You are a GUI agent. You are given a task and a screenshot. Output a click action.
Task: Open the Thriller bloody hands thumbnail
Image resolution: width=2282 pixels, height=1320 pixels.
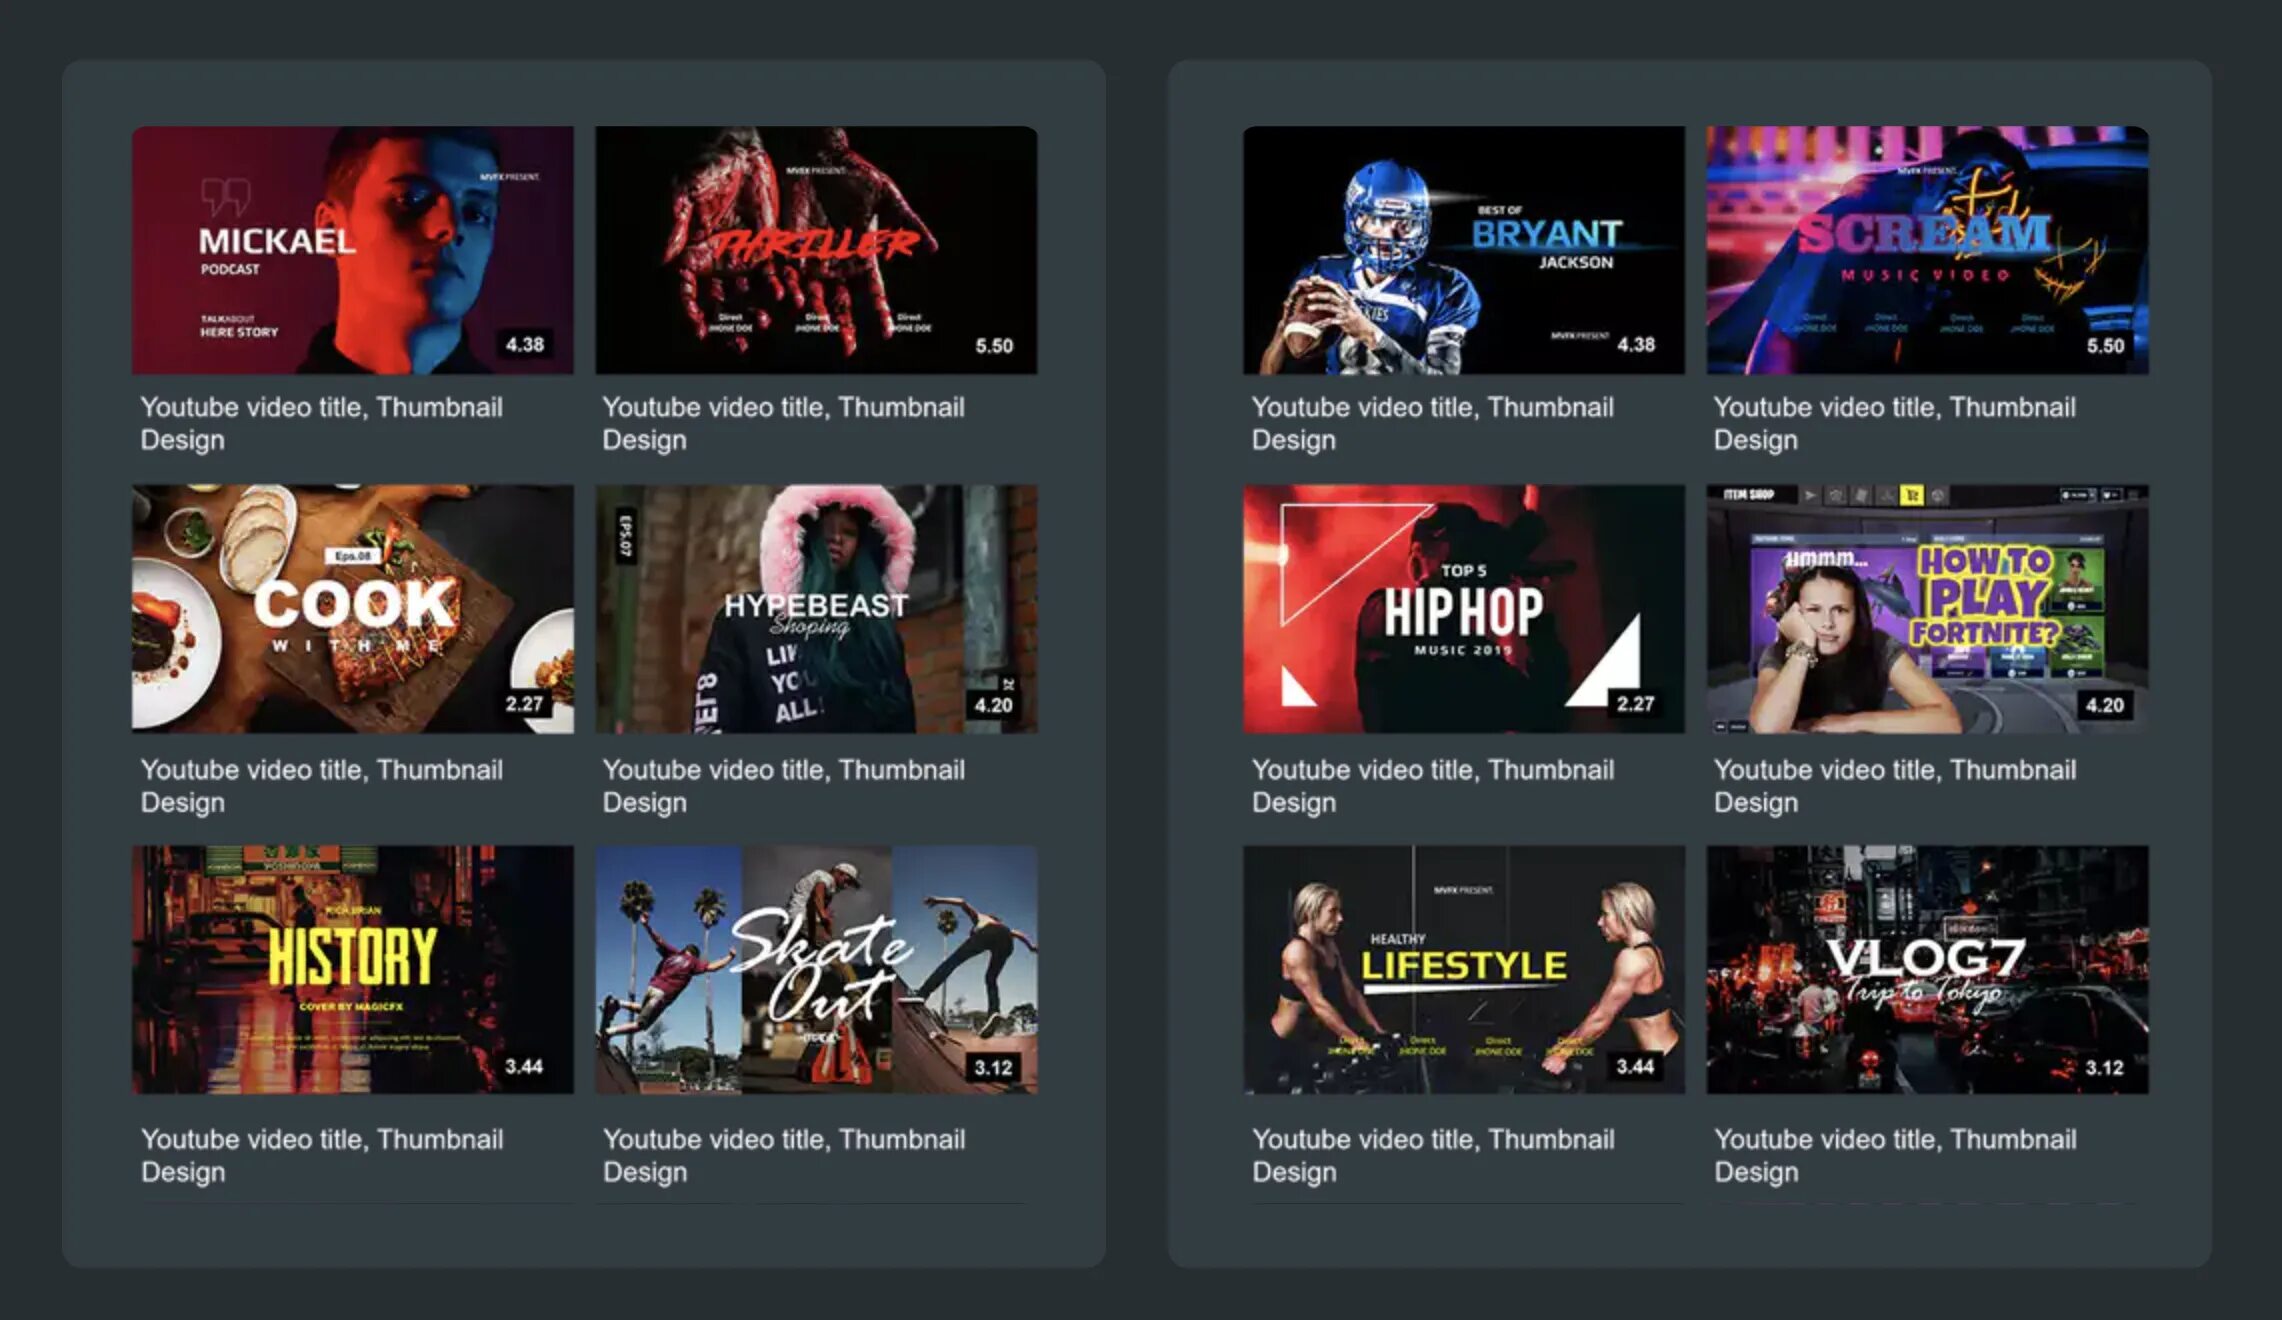(x=816, y=250)
